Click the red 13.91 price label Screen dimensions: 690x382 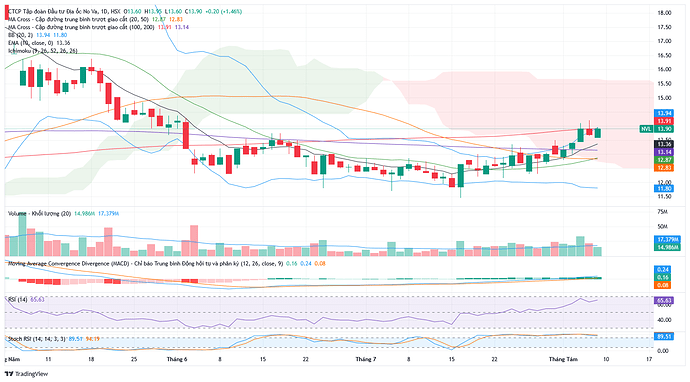click(x=664, y=121)
